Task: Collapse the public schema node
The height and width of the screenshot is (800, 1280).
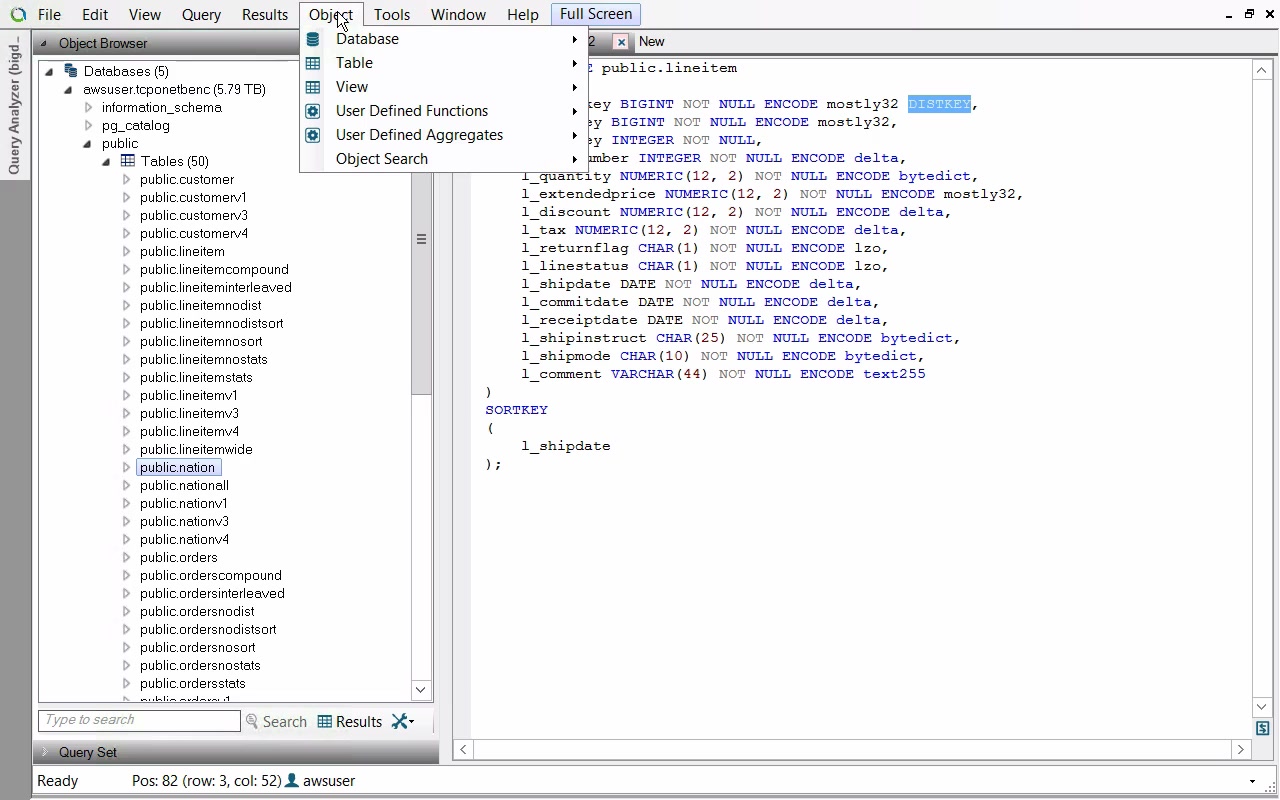Action: [x=88, y=144]
